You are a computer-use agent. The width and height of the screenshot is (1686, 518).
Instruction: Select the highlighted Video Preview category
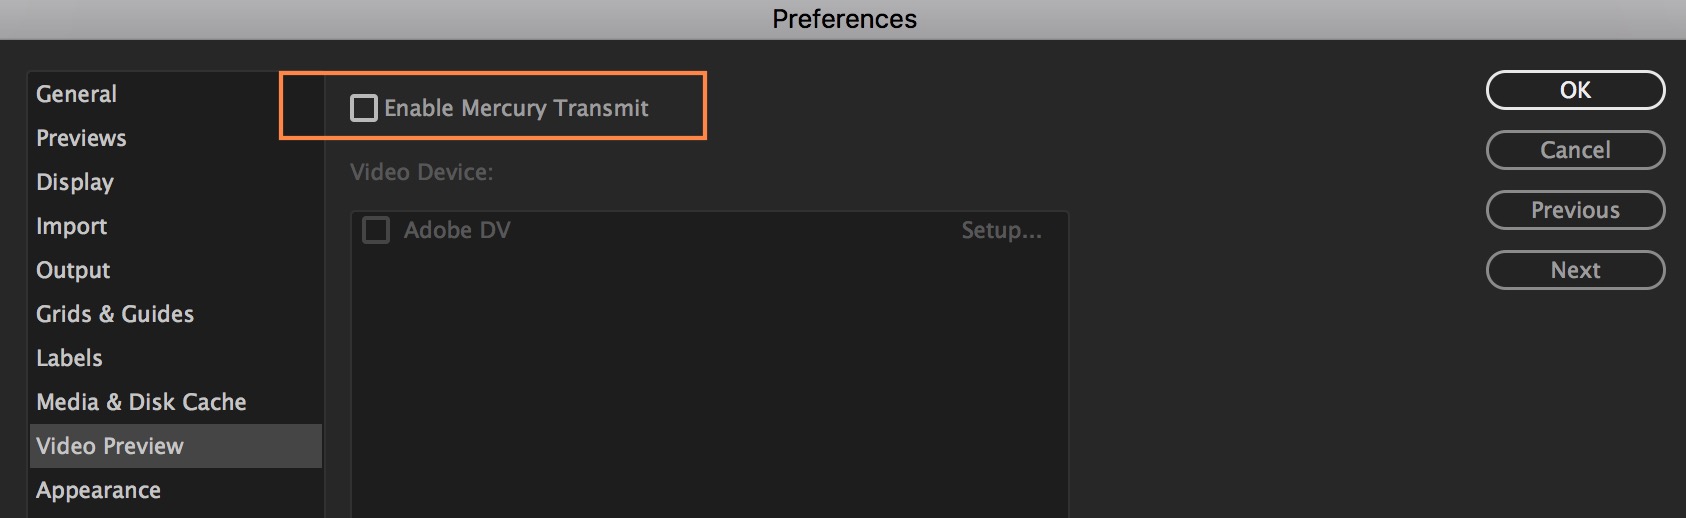[x=110, y=446]
